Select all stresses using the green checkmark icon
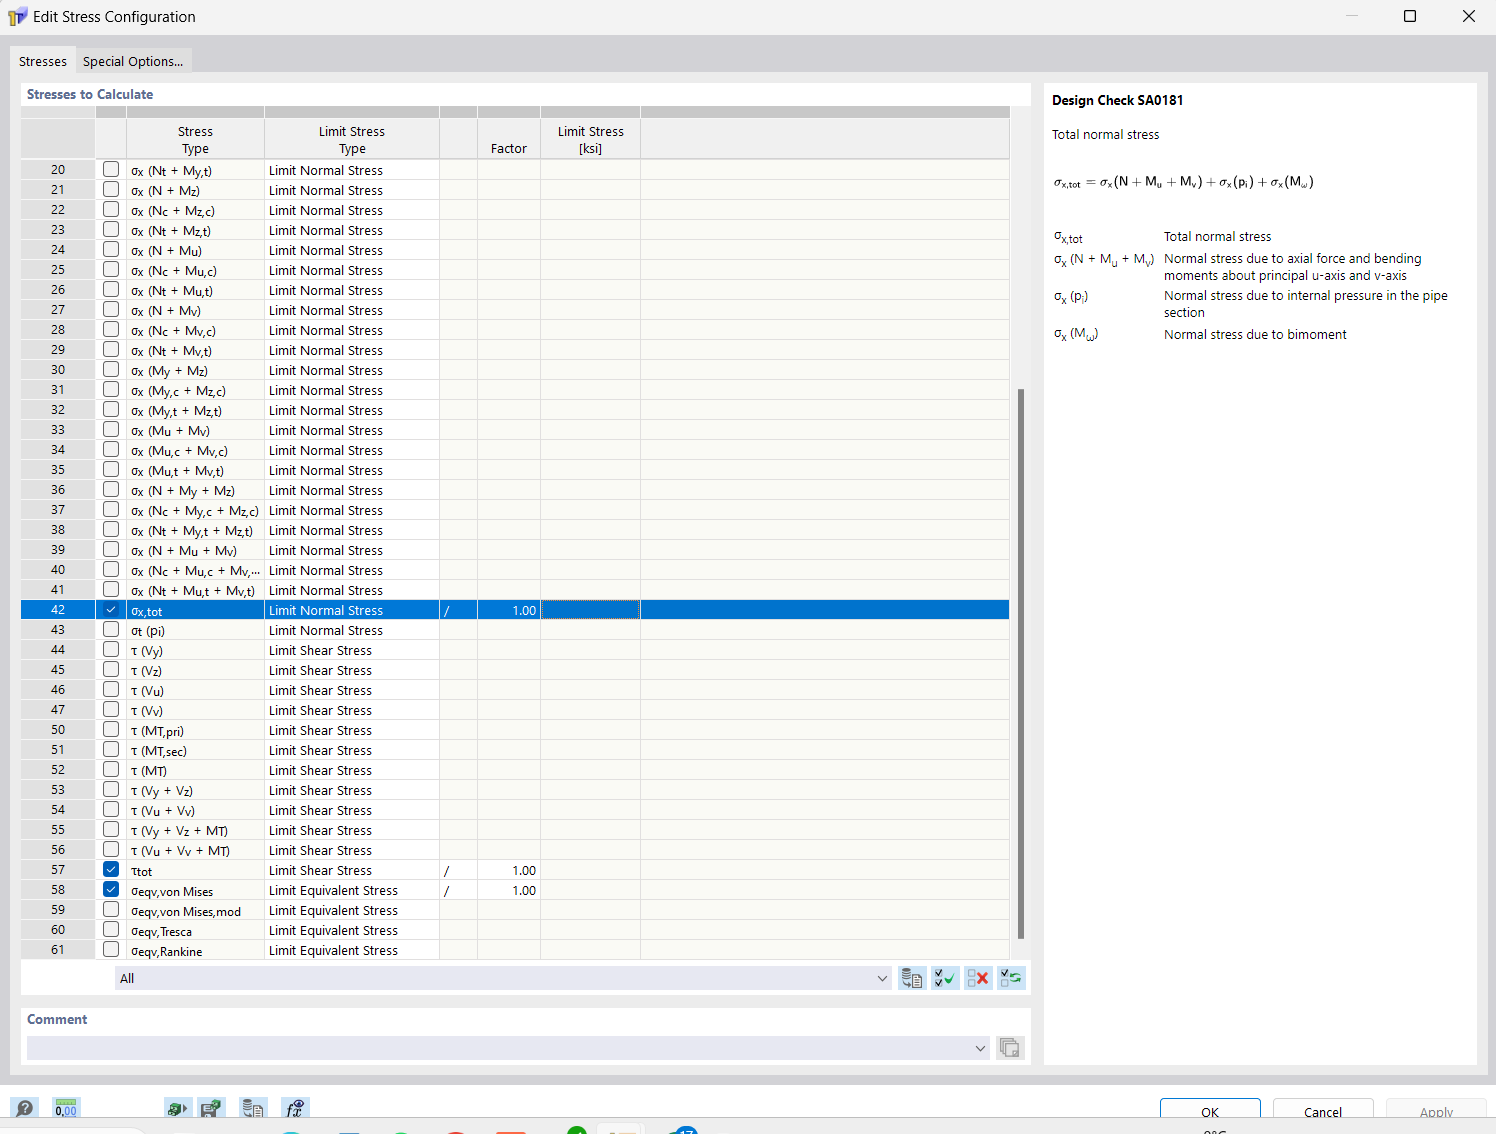Viewport: 1496px width, 1134px height. (944, 977)
